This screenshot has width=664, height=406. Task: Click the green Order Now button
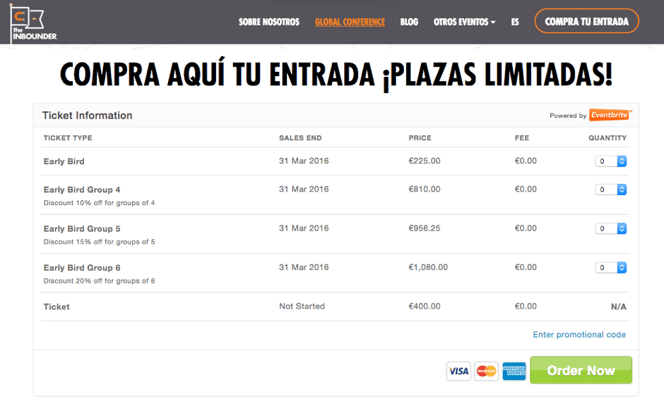click(x=581, y=370)
